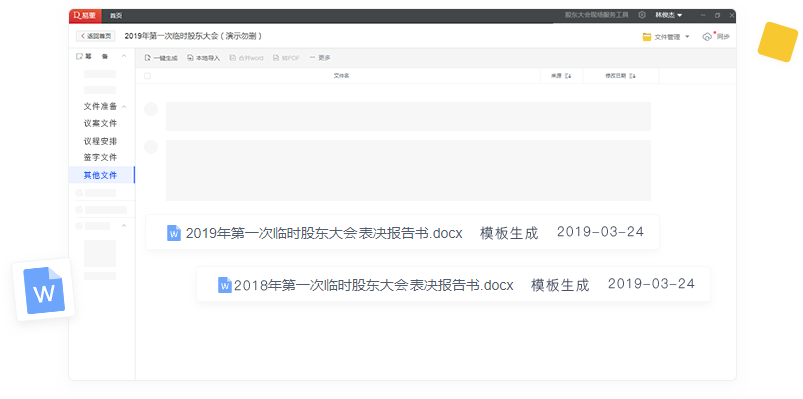Screen dimensions: 803x399
Task: Click the 合并word toolbar icon
Action: coord(233,58)
